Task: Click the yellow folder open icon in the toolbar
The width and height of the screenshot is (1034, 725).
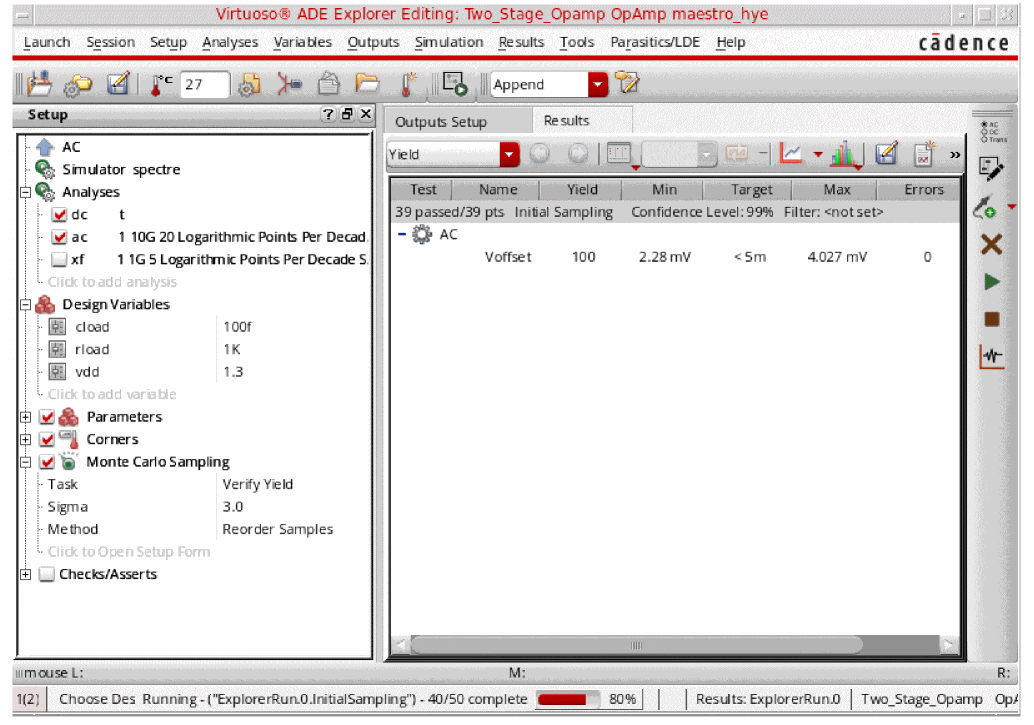Action: (x=368, y=84)
